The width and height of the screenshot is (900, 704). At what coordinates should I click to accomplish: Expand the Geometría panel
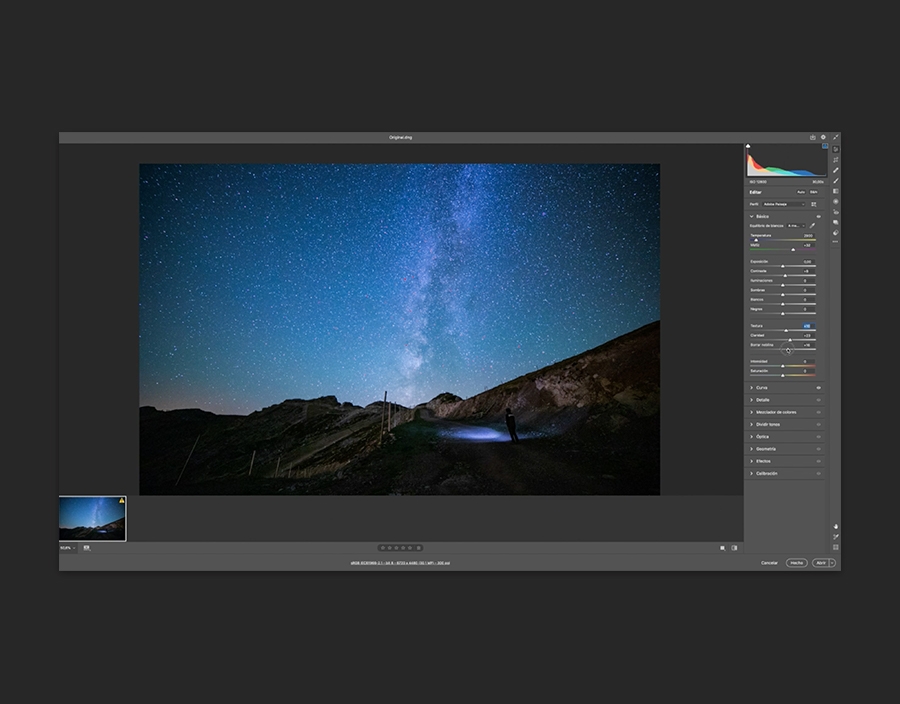751,449
